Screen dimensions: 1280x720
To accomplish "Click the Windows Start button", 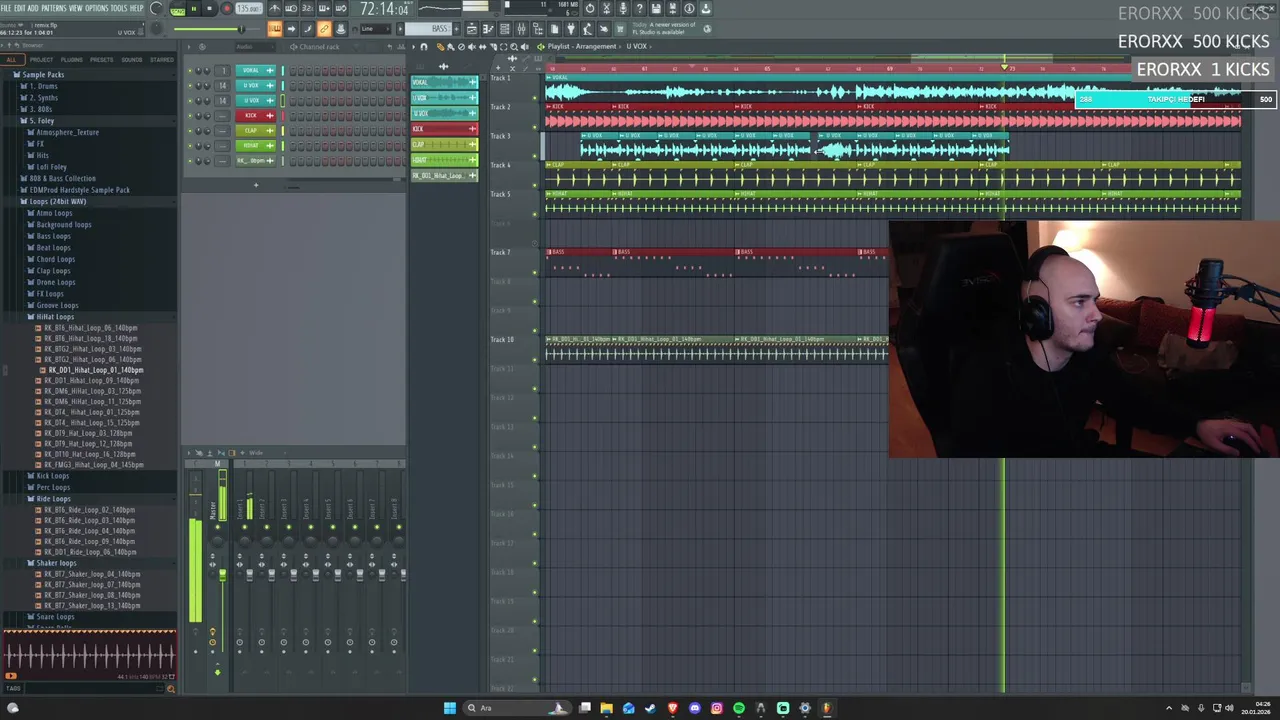I will [449, 708].
